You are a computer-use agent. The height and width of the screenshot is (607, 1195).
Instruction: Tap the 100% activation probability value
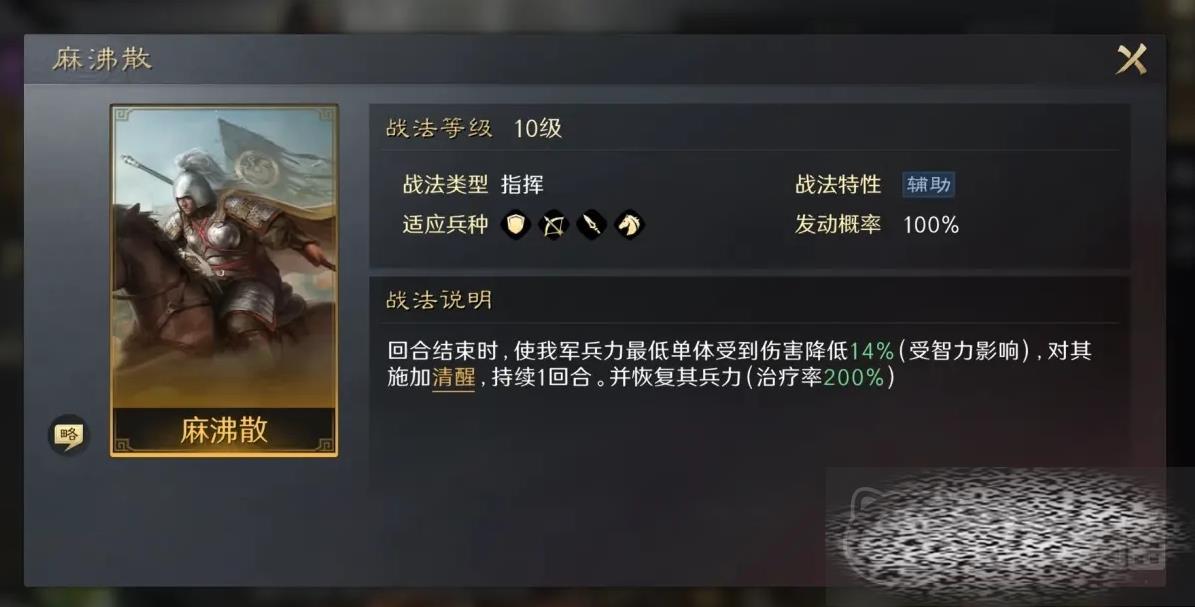(x=931, y=225)
